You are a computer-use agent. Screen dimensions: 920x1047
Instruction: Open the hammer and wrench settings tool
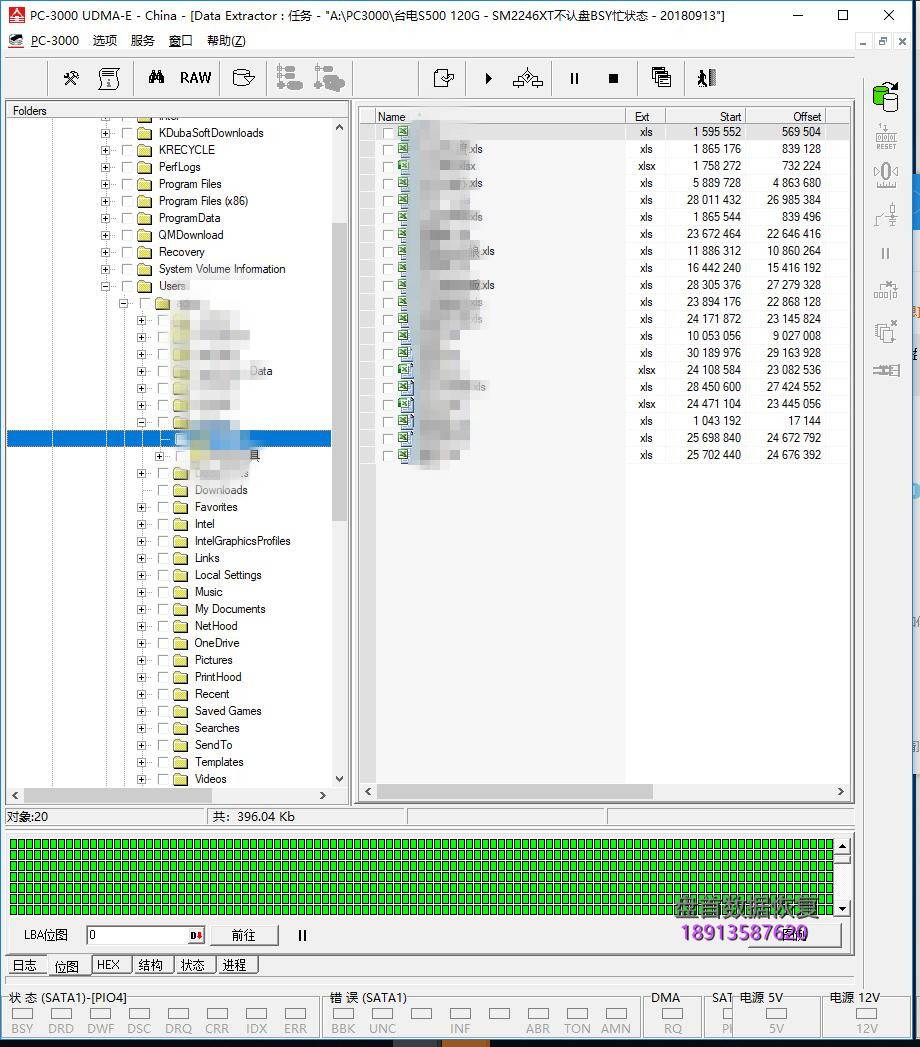coord(71,78)
